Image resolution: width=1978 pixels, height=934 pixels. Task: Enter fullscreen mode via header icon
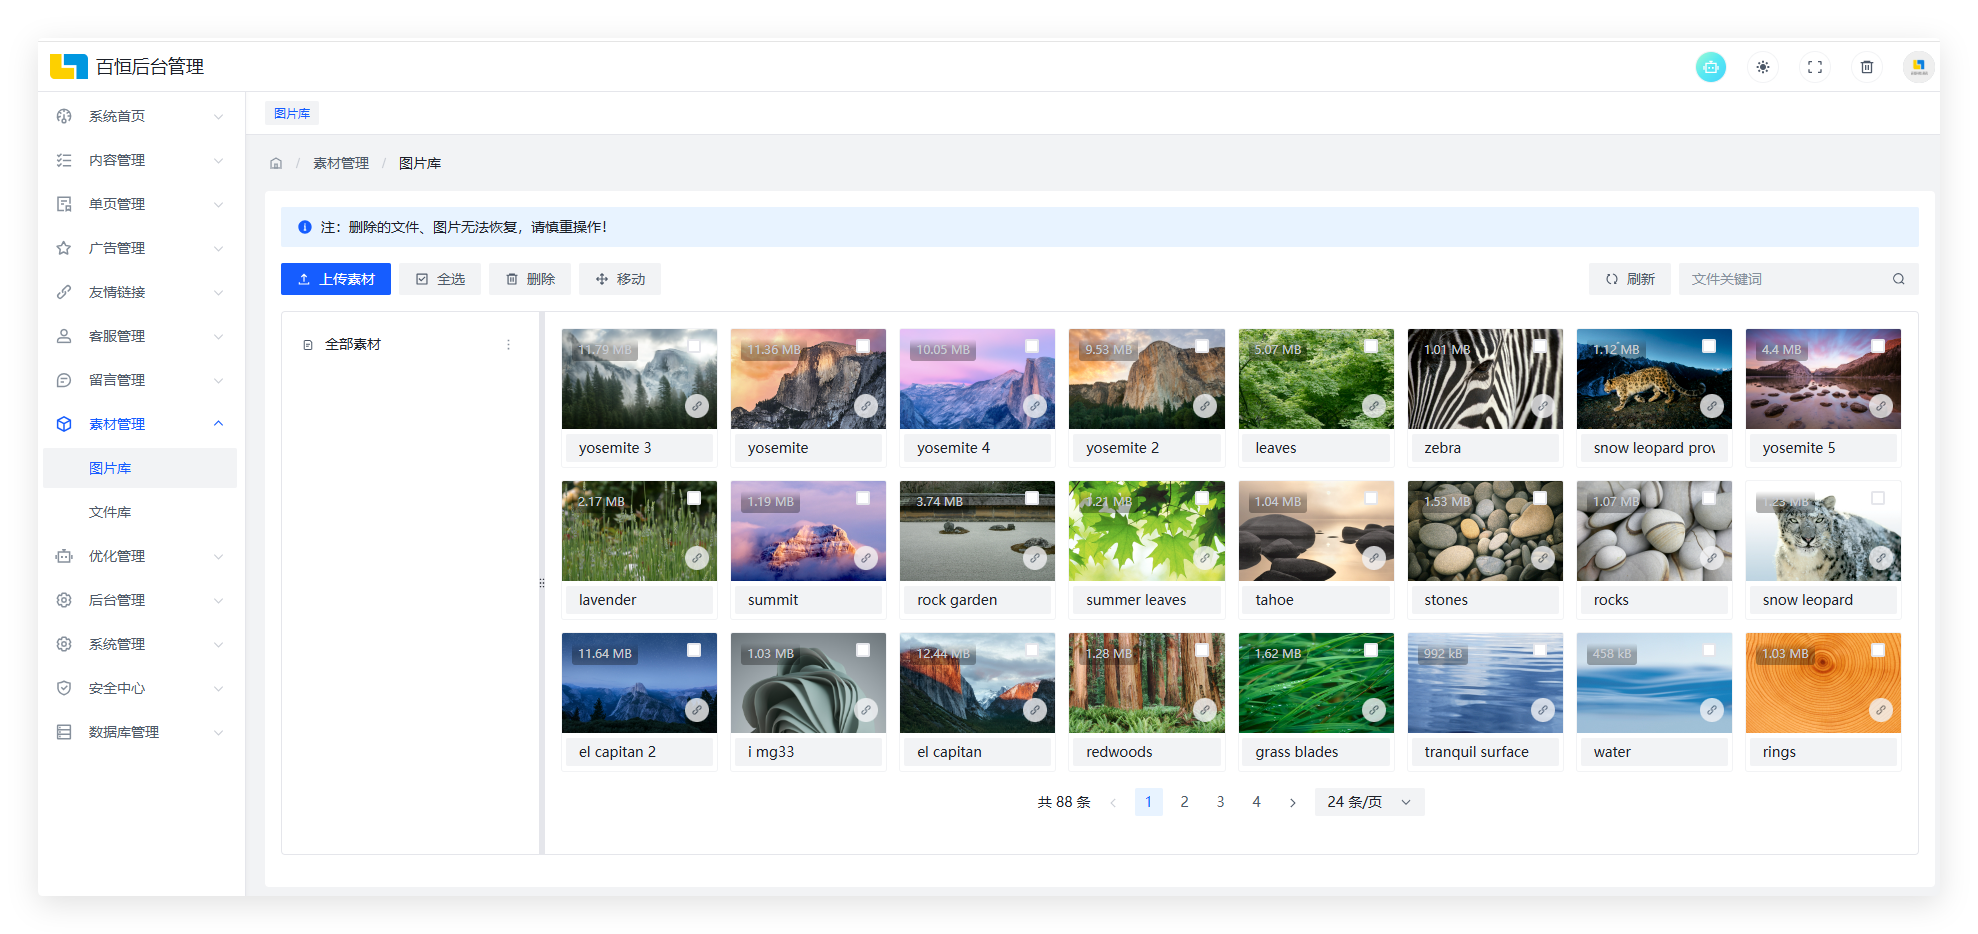(1814, 67)
